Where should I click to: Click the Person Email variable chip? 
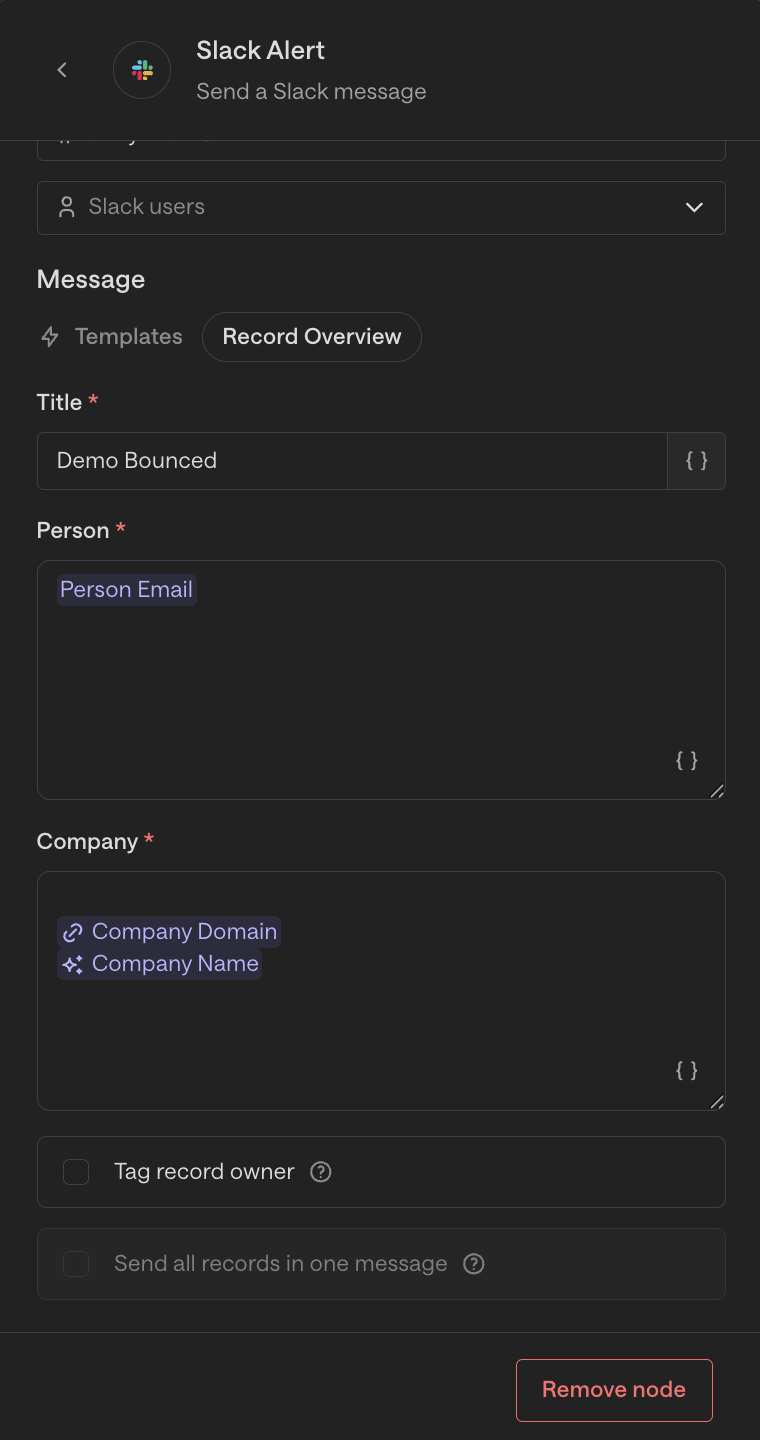126,590
